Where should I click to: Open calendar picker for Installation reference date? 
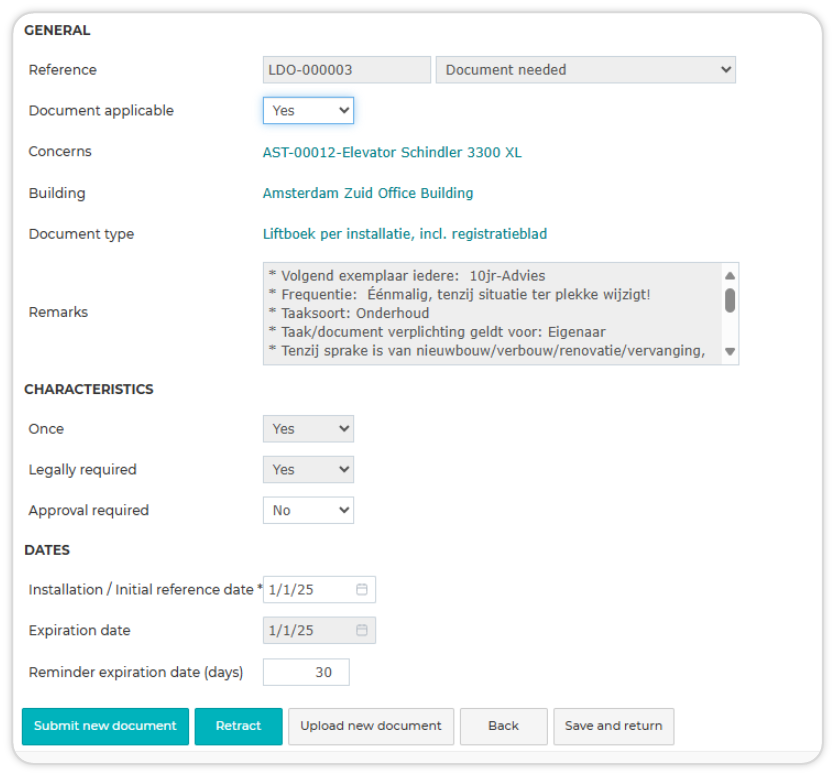(x=362, y=589)
